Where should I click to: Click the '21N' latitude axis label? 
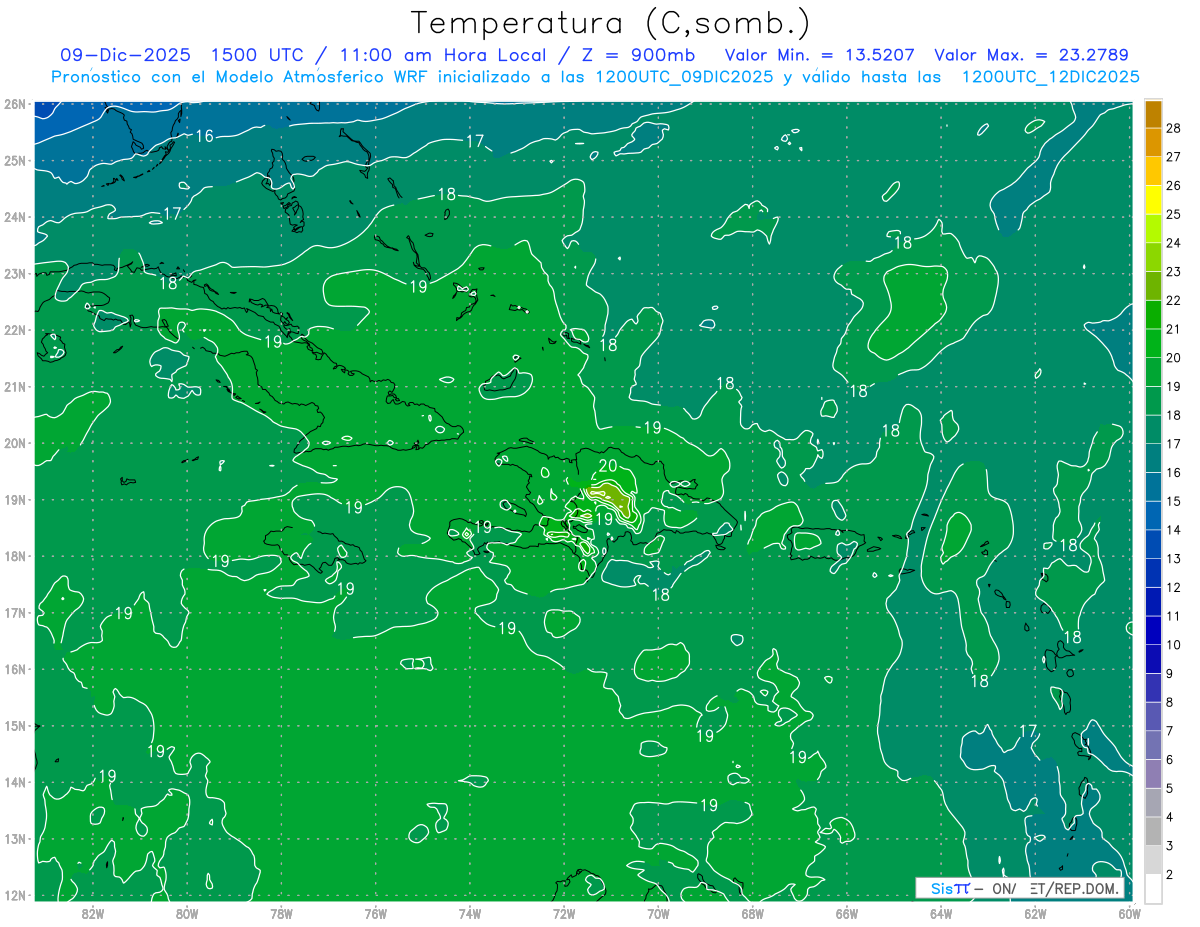[14, 387]
